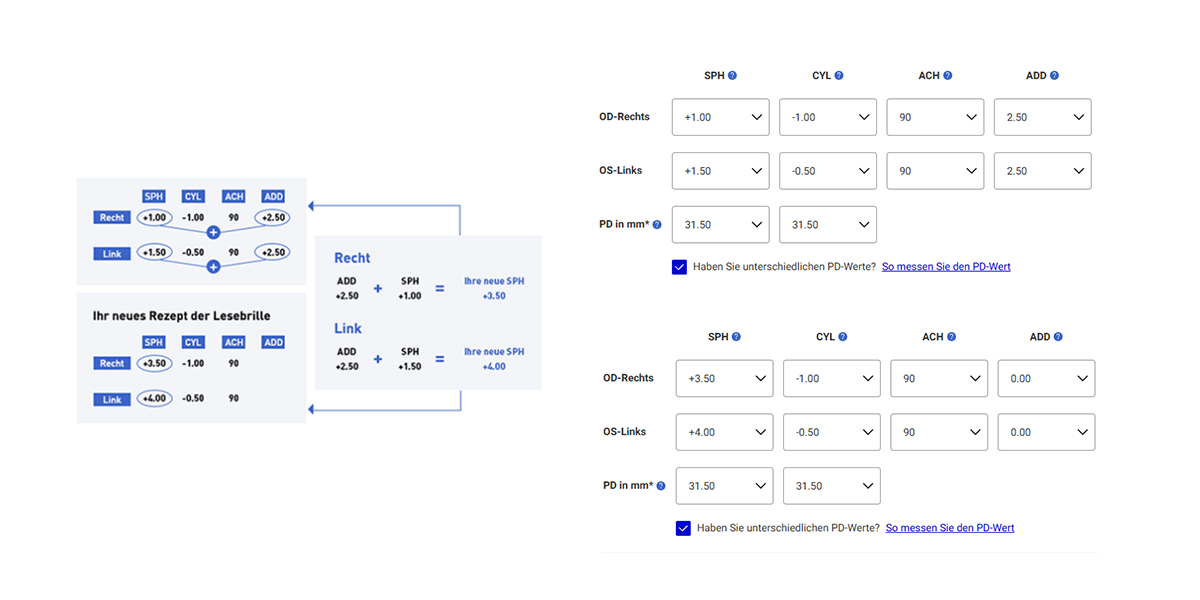Click the circled +3.50 SPH value in diagram
The height and width of the screenshot is (600, 1200).
tap(153, 364)
